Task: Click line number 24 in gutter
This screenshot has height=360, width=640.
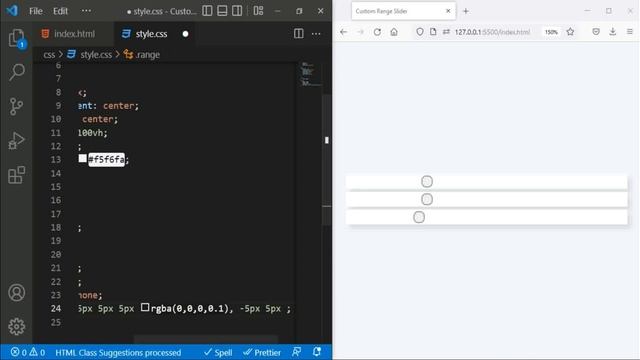Action: pyautogui.click(x=56, y=309)
